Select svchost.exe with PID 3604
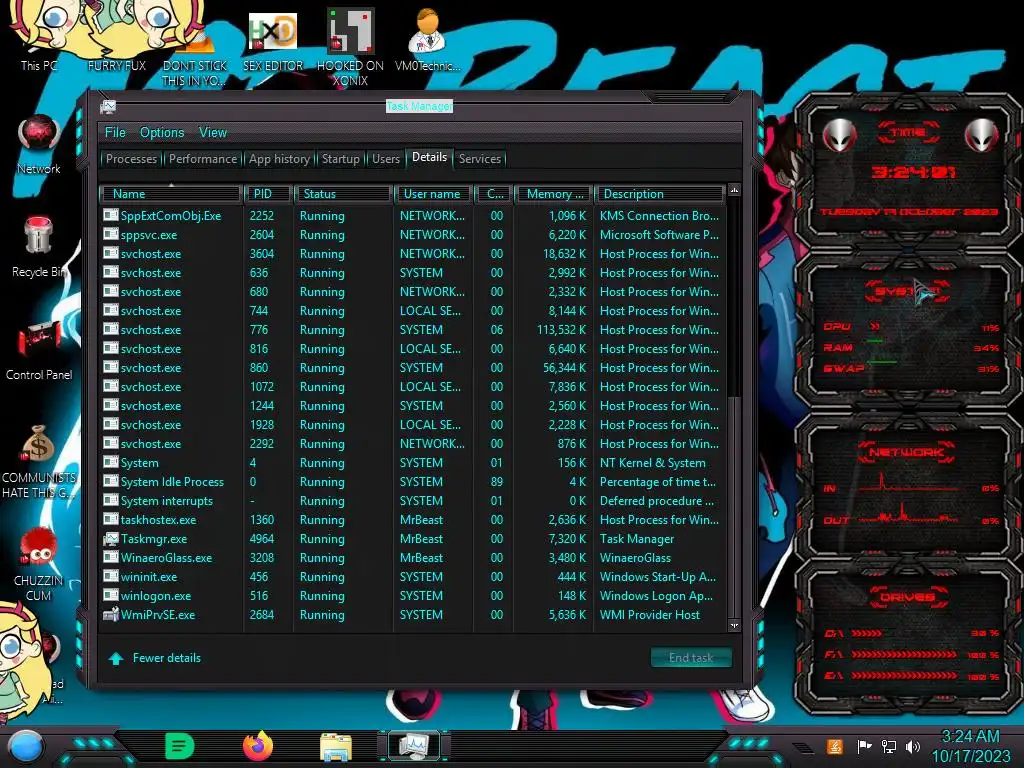Viewport: 1024px width, 768px height. (411, 253)
